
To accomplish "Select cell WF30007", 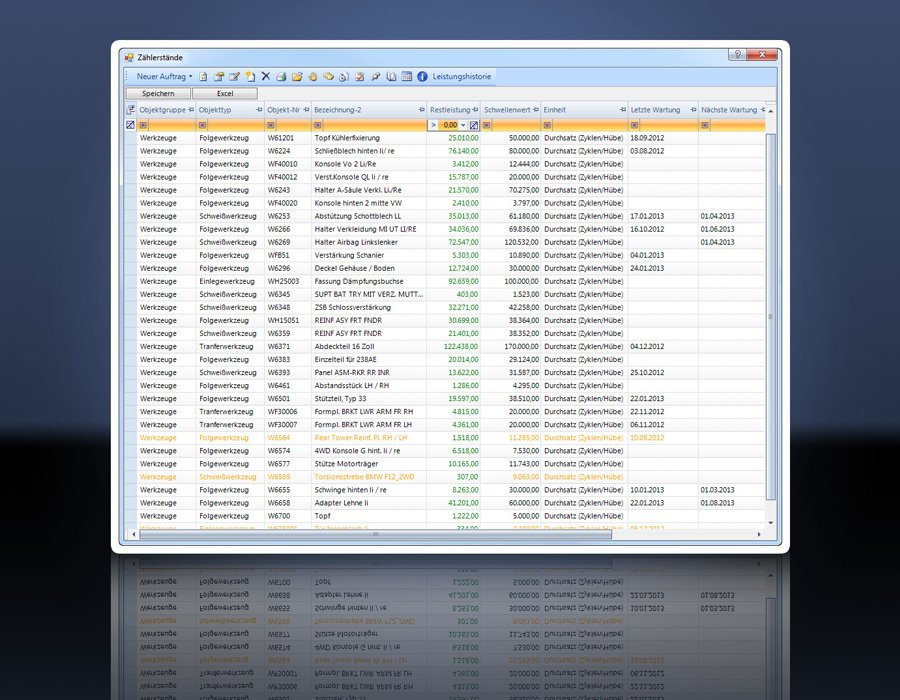I will [288, 425].
